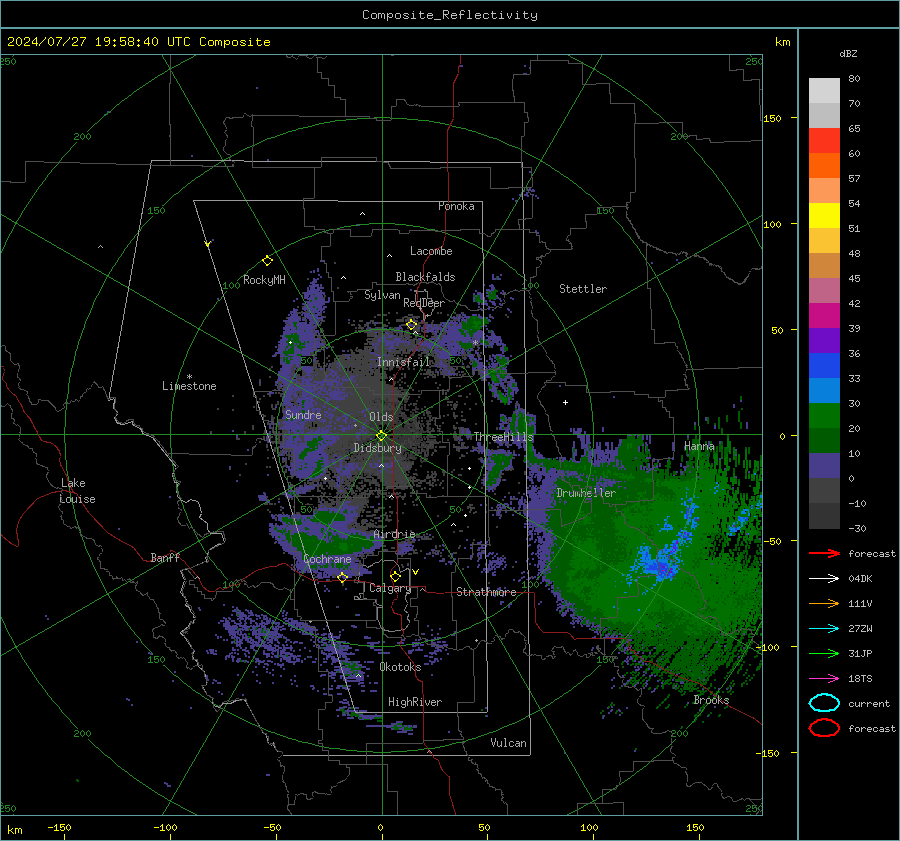Click the Limestone map label
The height and width of the screenshot is (841, 900).
(189, 386)
